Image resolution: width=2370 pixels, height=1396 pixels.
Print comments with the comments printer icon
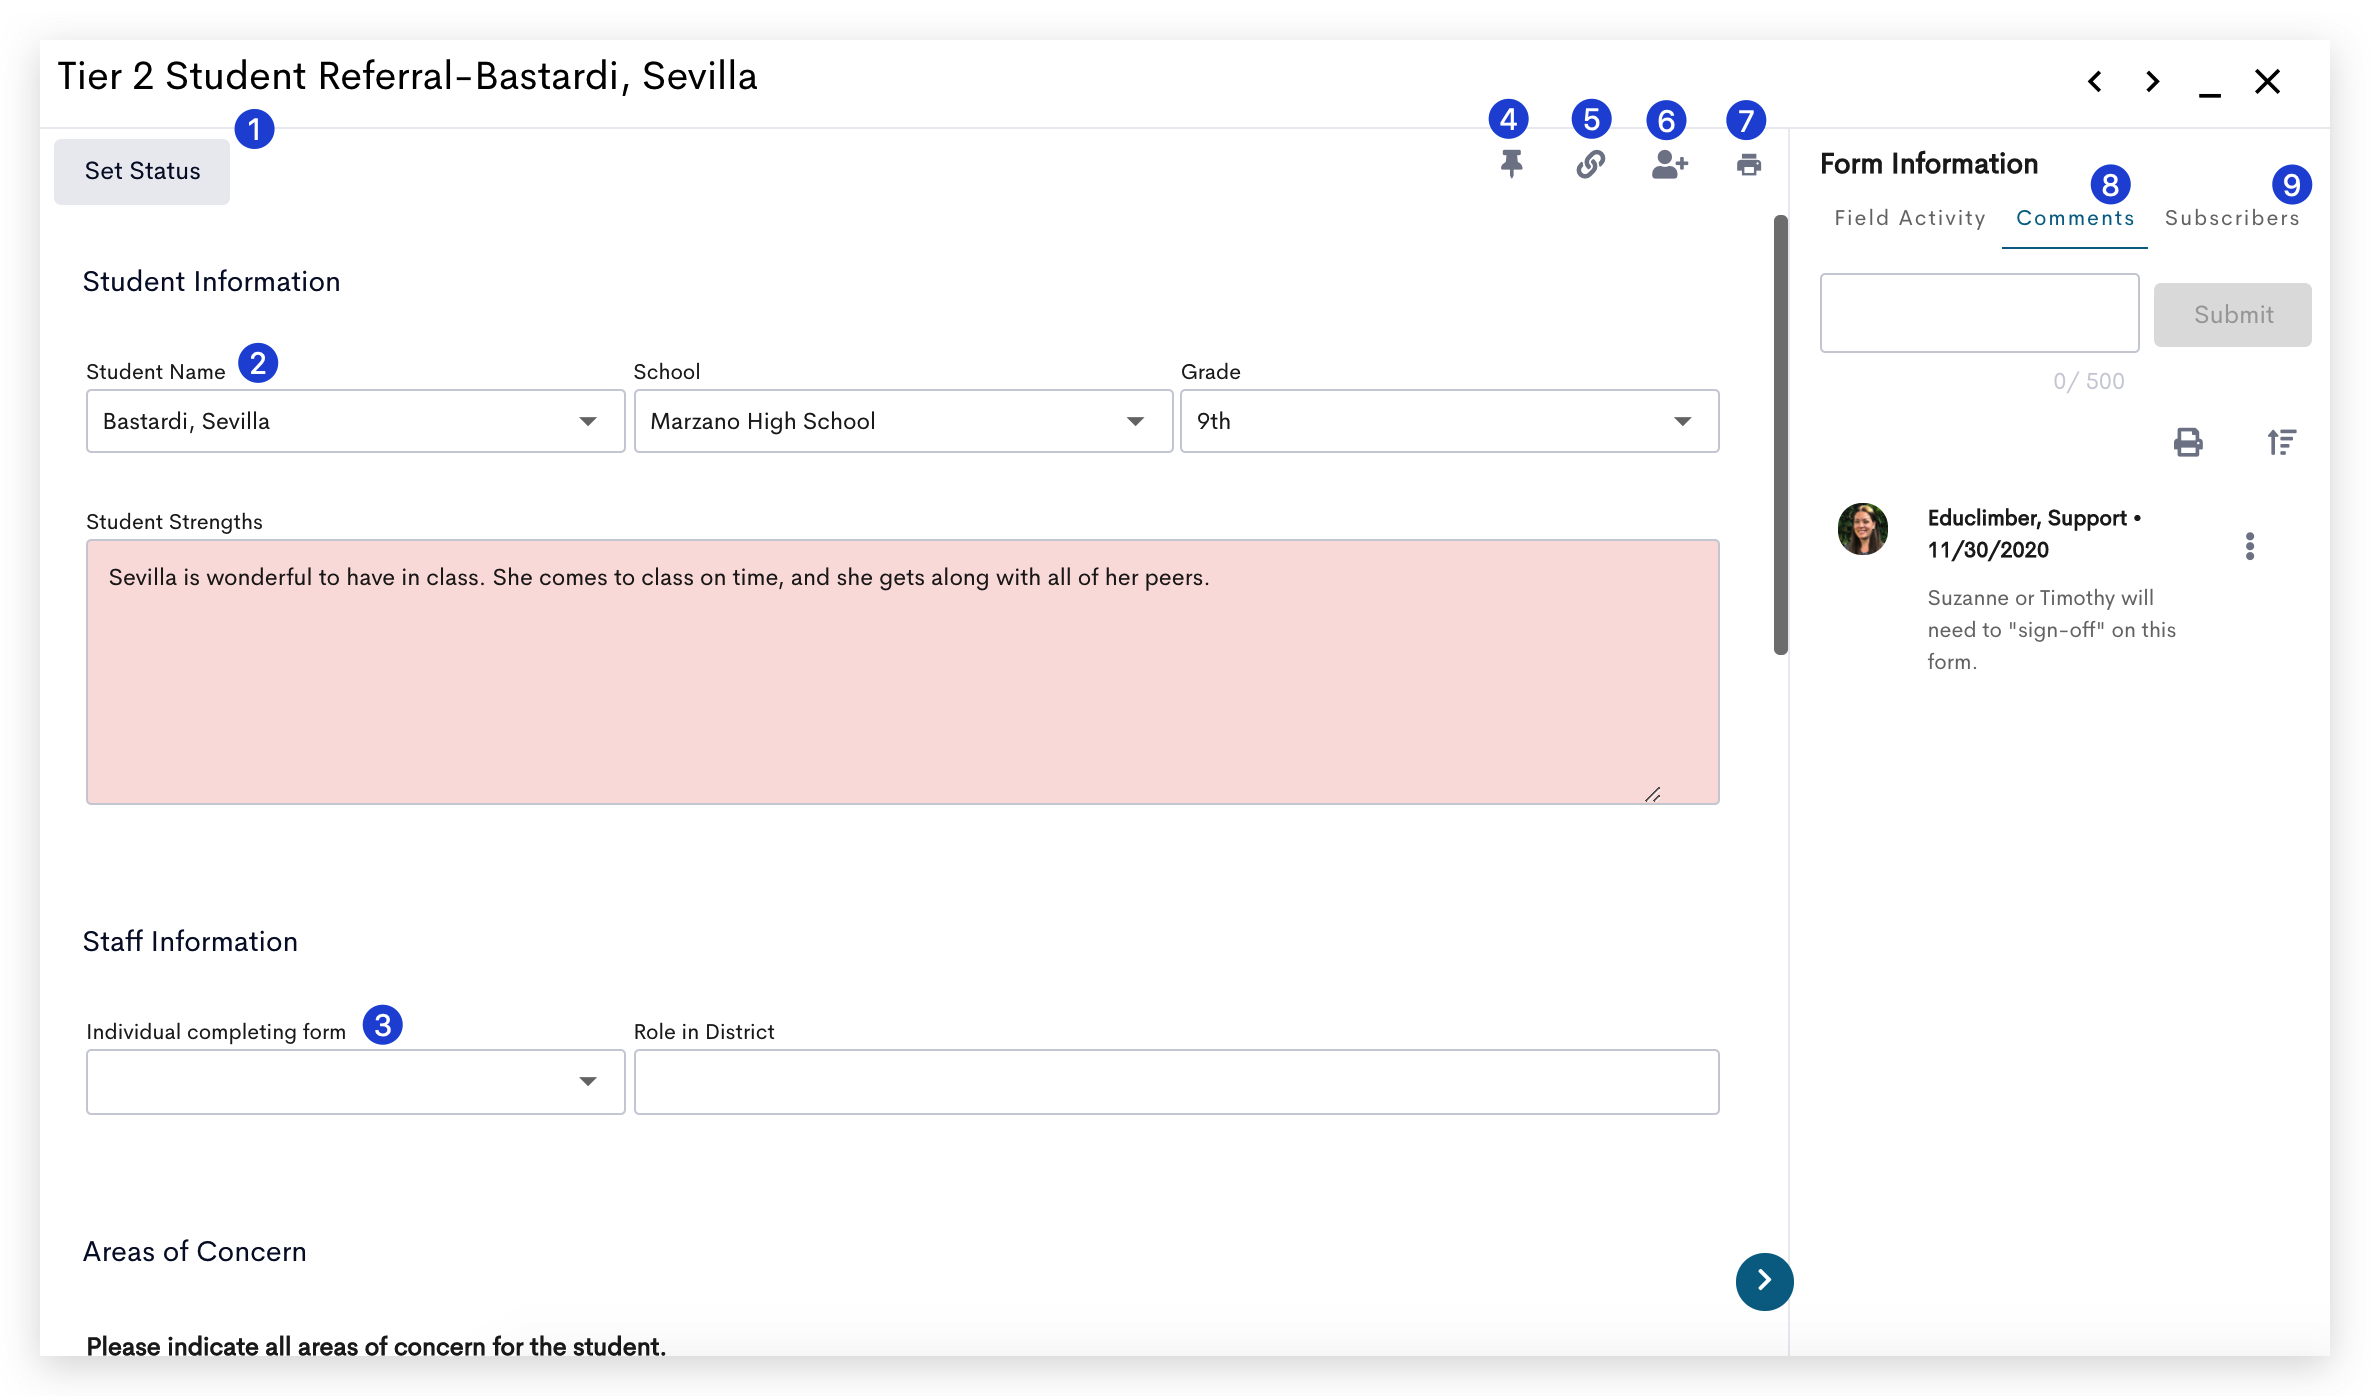2188,442
